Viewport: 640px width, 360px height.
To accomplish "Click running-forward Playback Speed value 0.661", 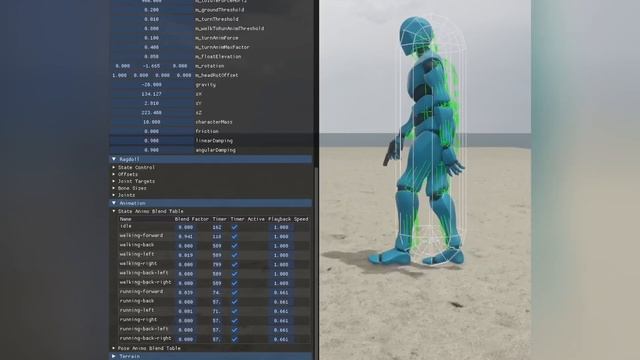I will [281, 293].
